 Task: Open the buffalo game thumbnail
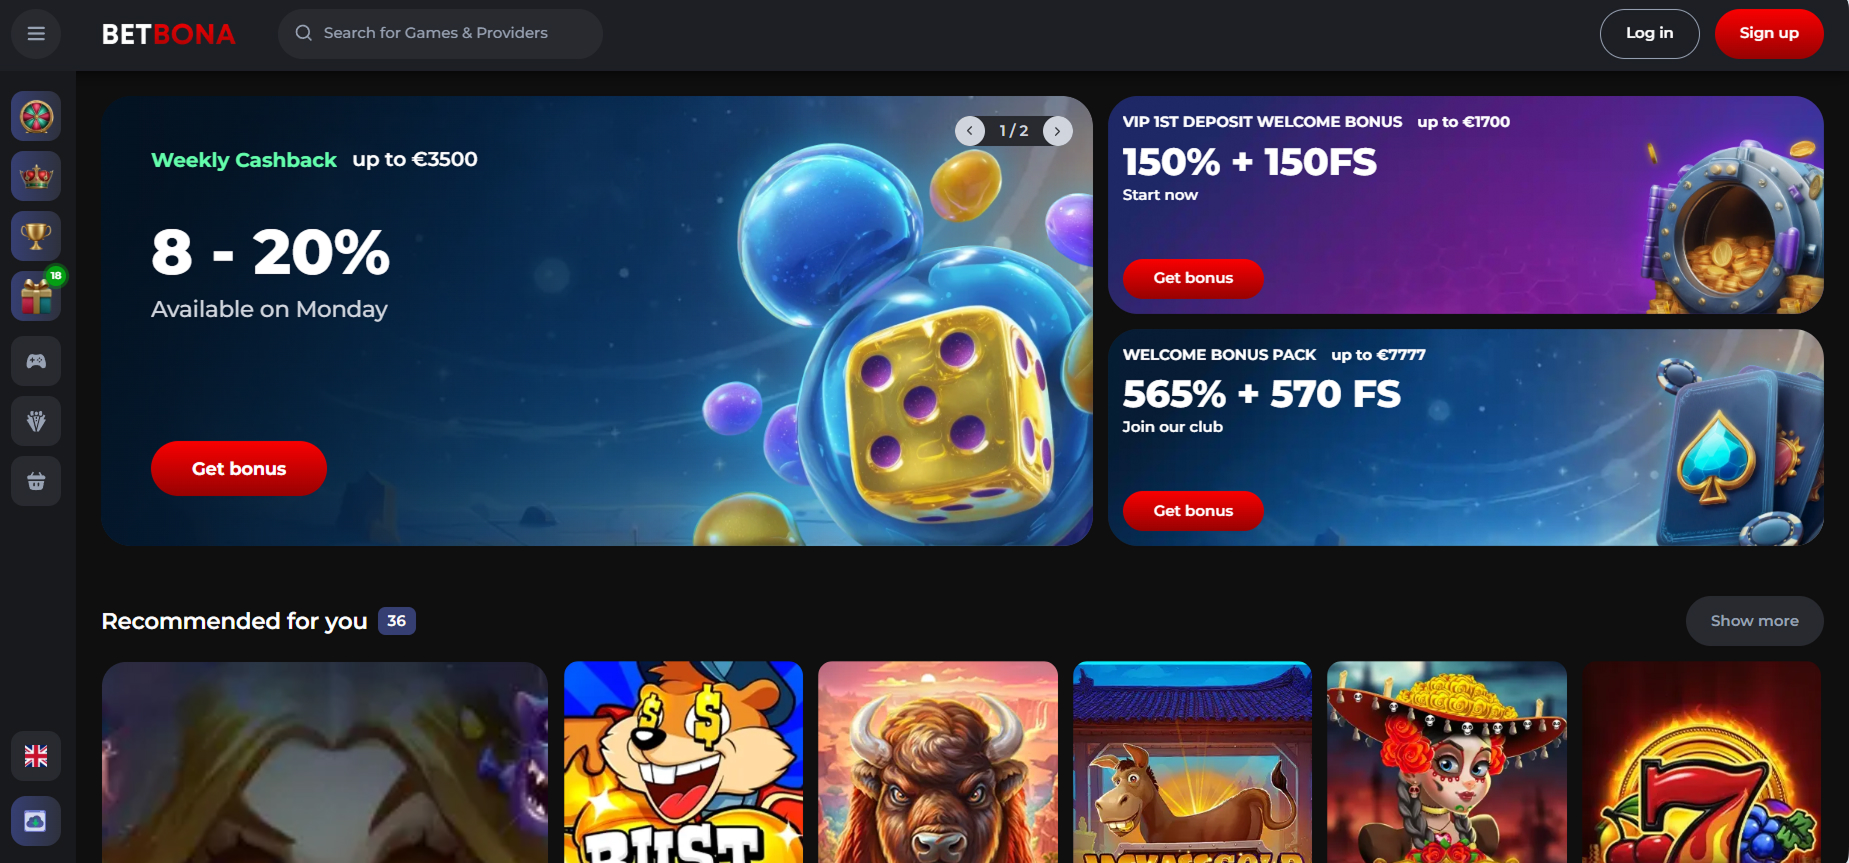point(938,762)
